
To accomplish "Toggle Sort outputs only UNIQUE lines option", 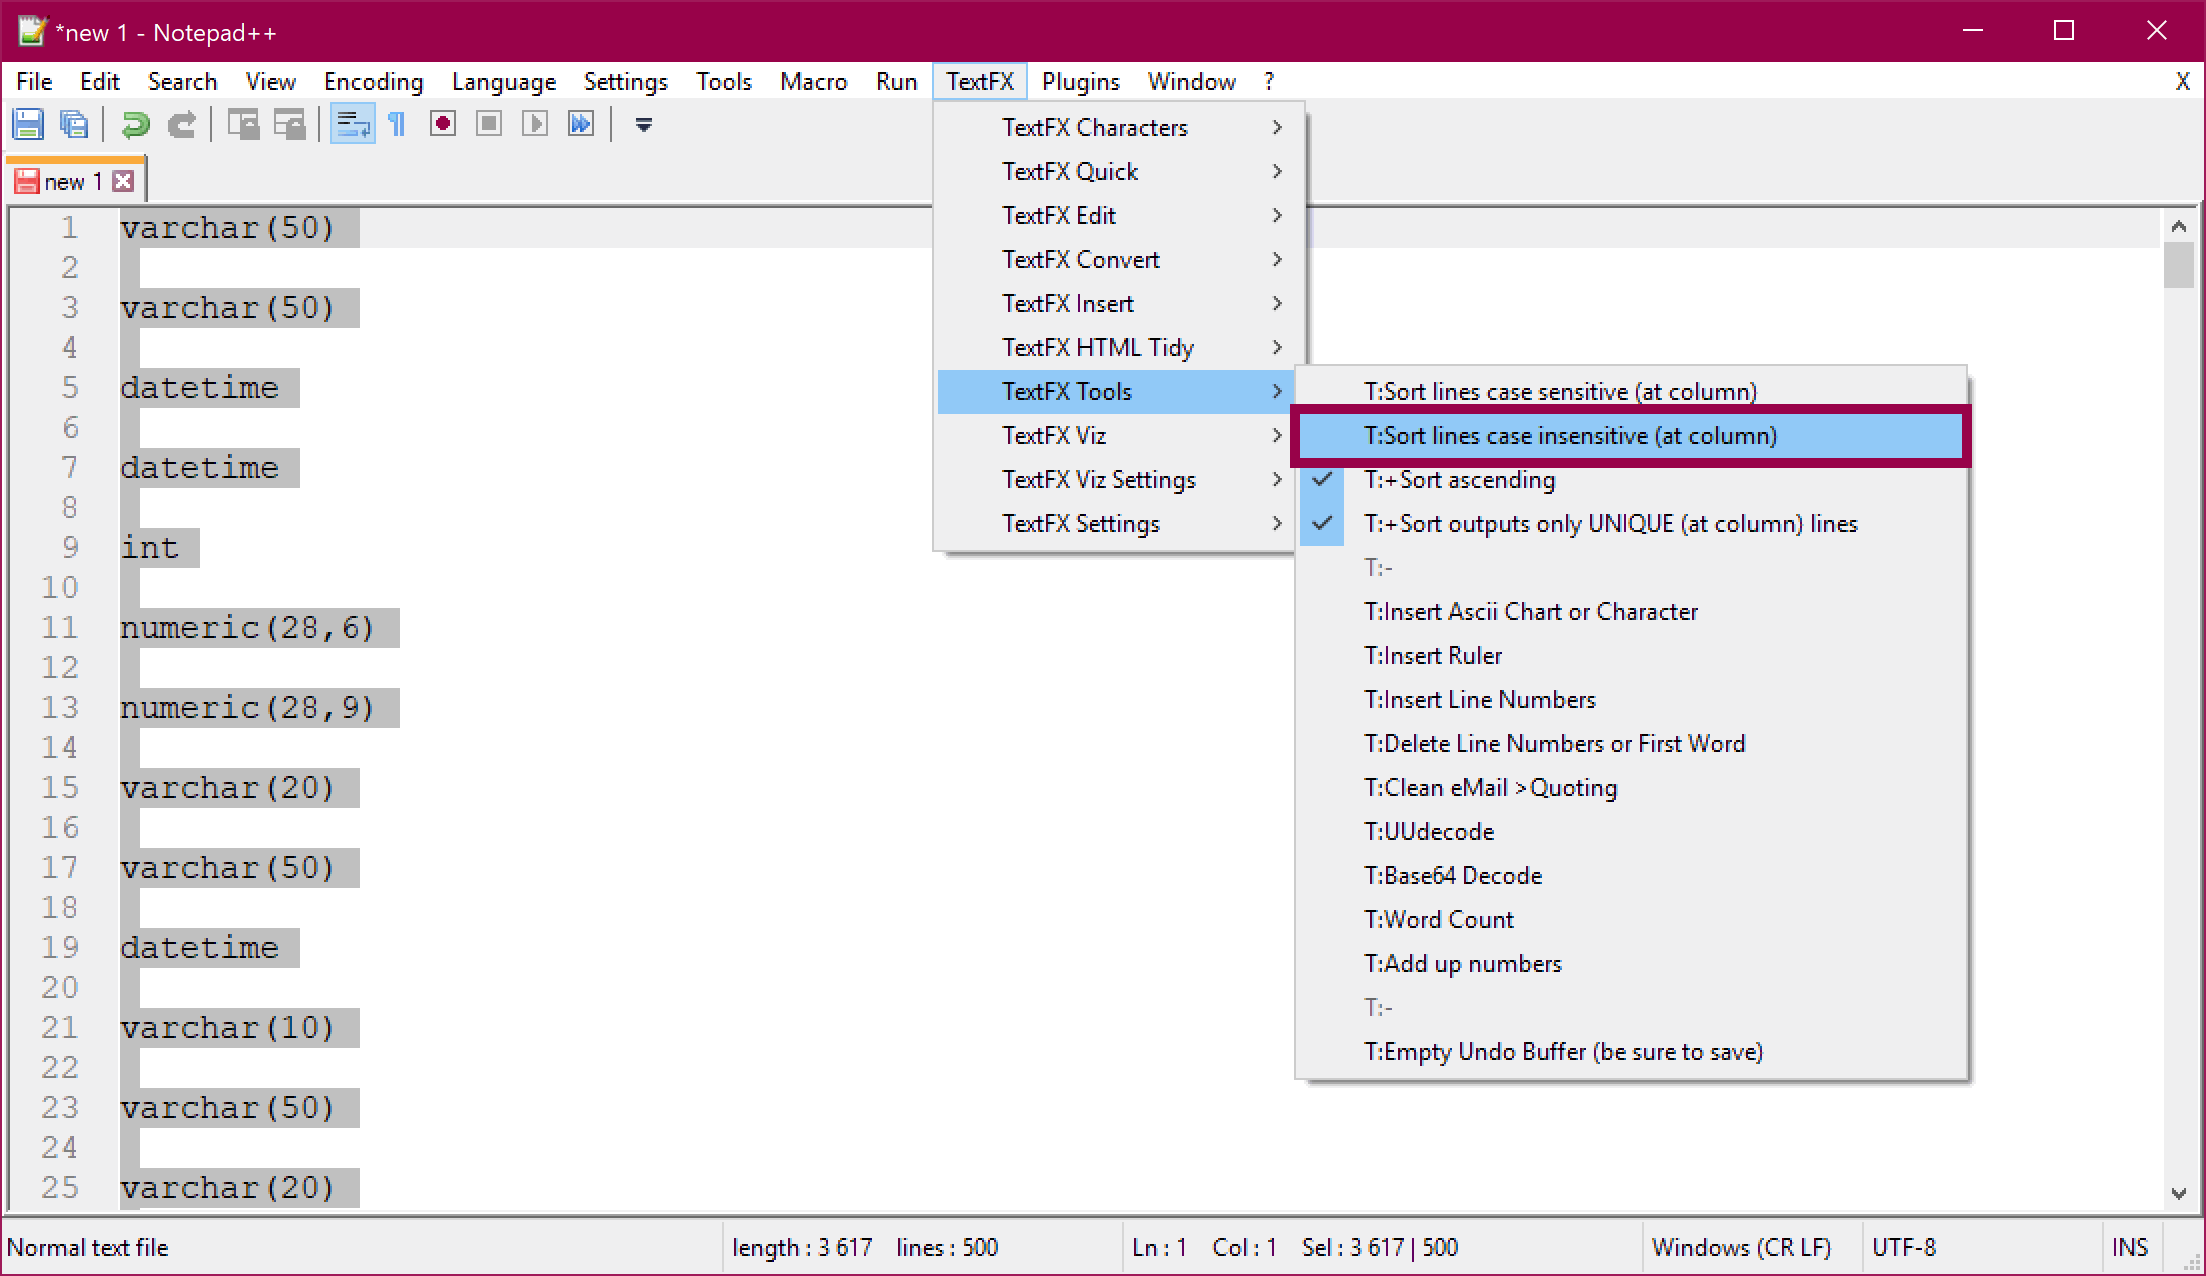I will click(1610, 524).
